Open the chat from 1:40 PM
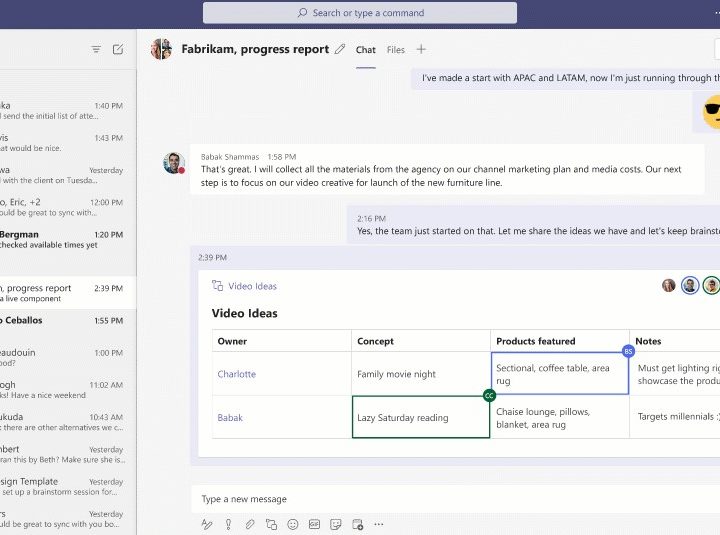The image size is (720, 535). tap(68, 110)
